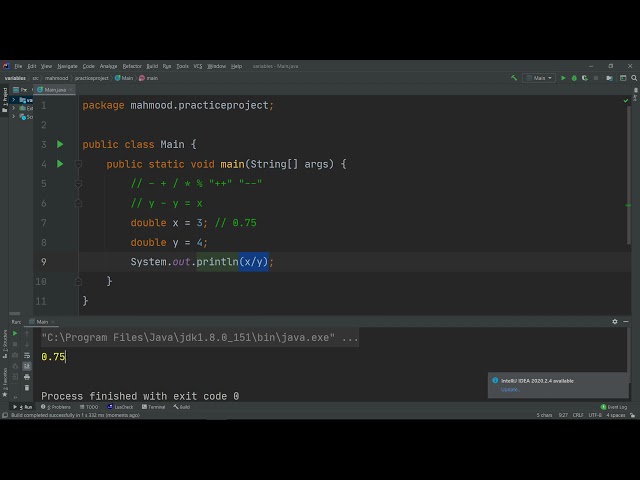Open the VCS menu
640x480 pixels.
pyautogui.click(x=198, y=66)
